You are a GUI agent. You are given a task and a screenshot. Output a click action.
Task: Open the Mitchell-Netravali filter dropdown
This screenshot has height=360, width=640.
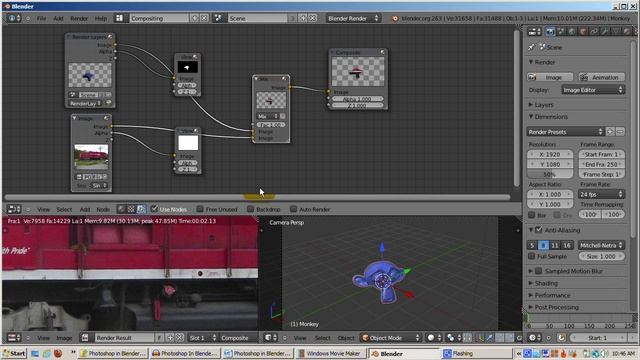tap(601, 245)
